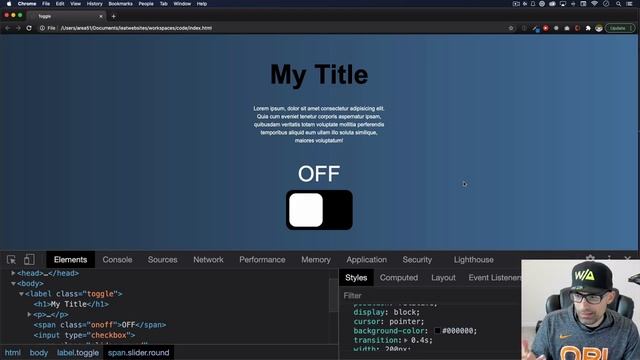Open the Memory tab
Image resolution: width=640 pixels, height=360 pixels.
pyautogui.click(x=316, y=260)
